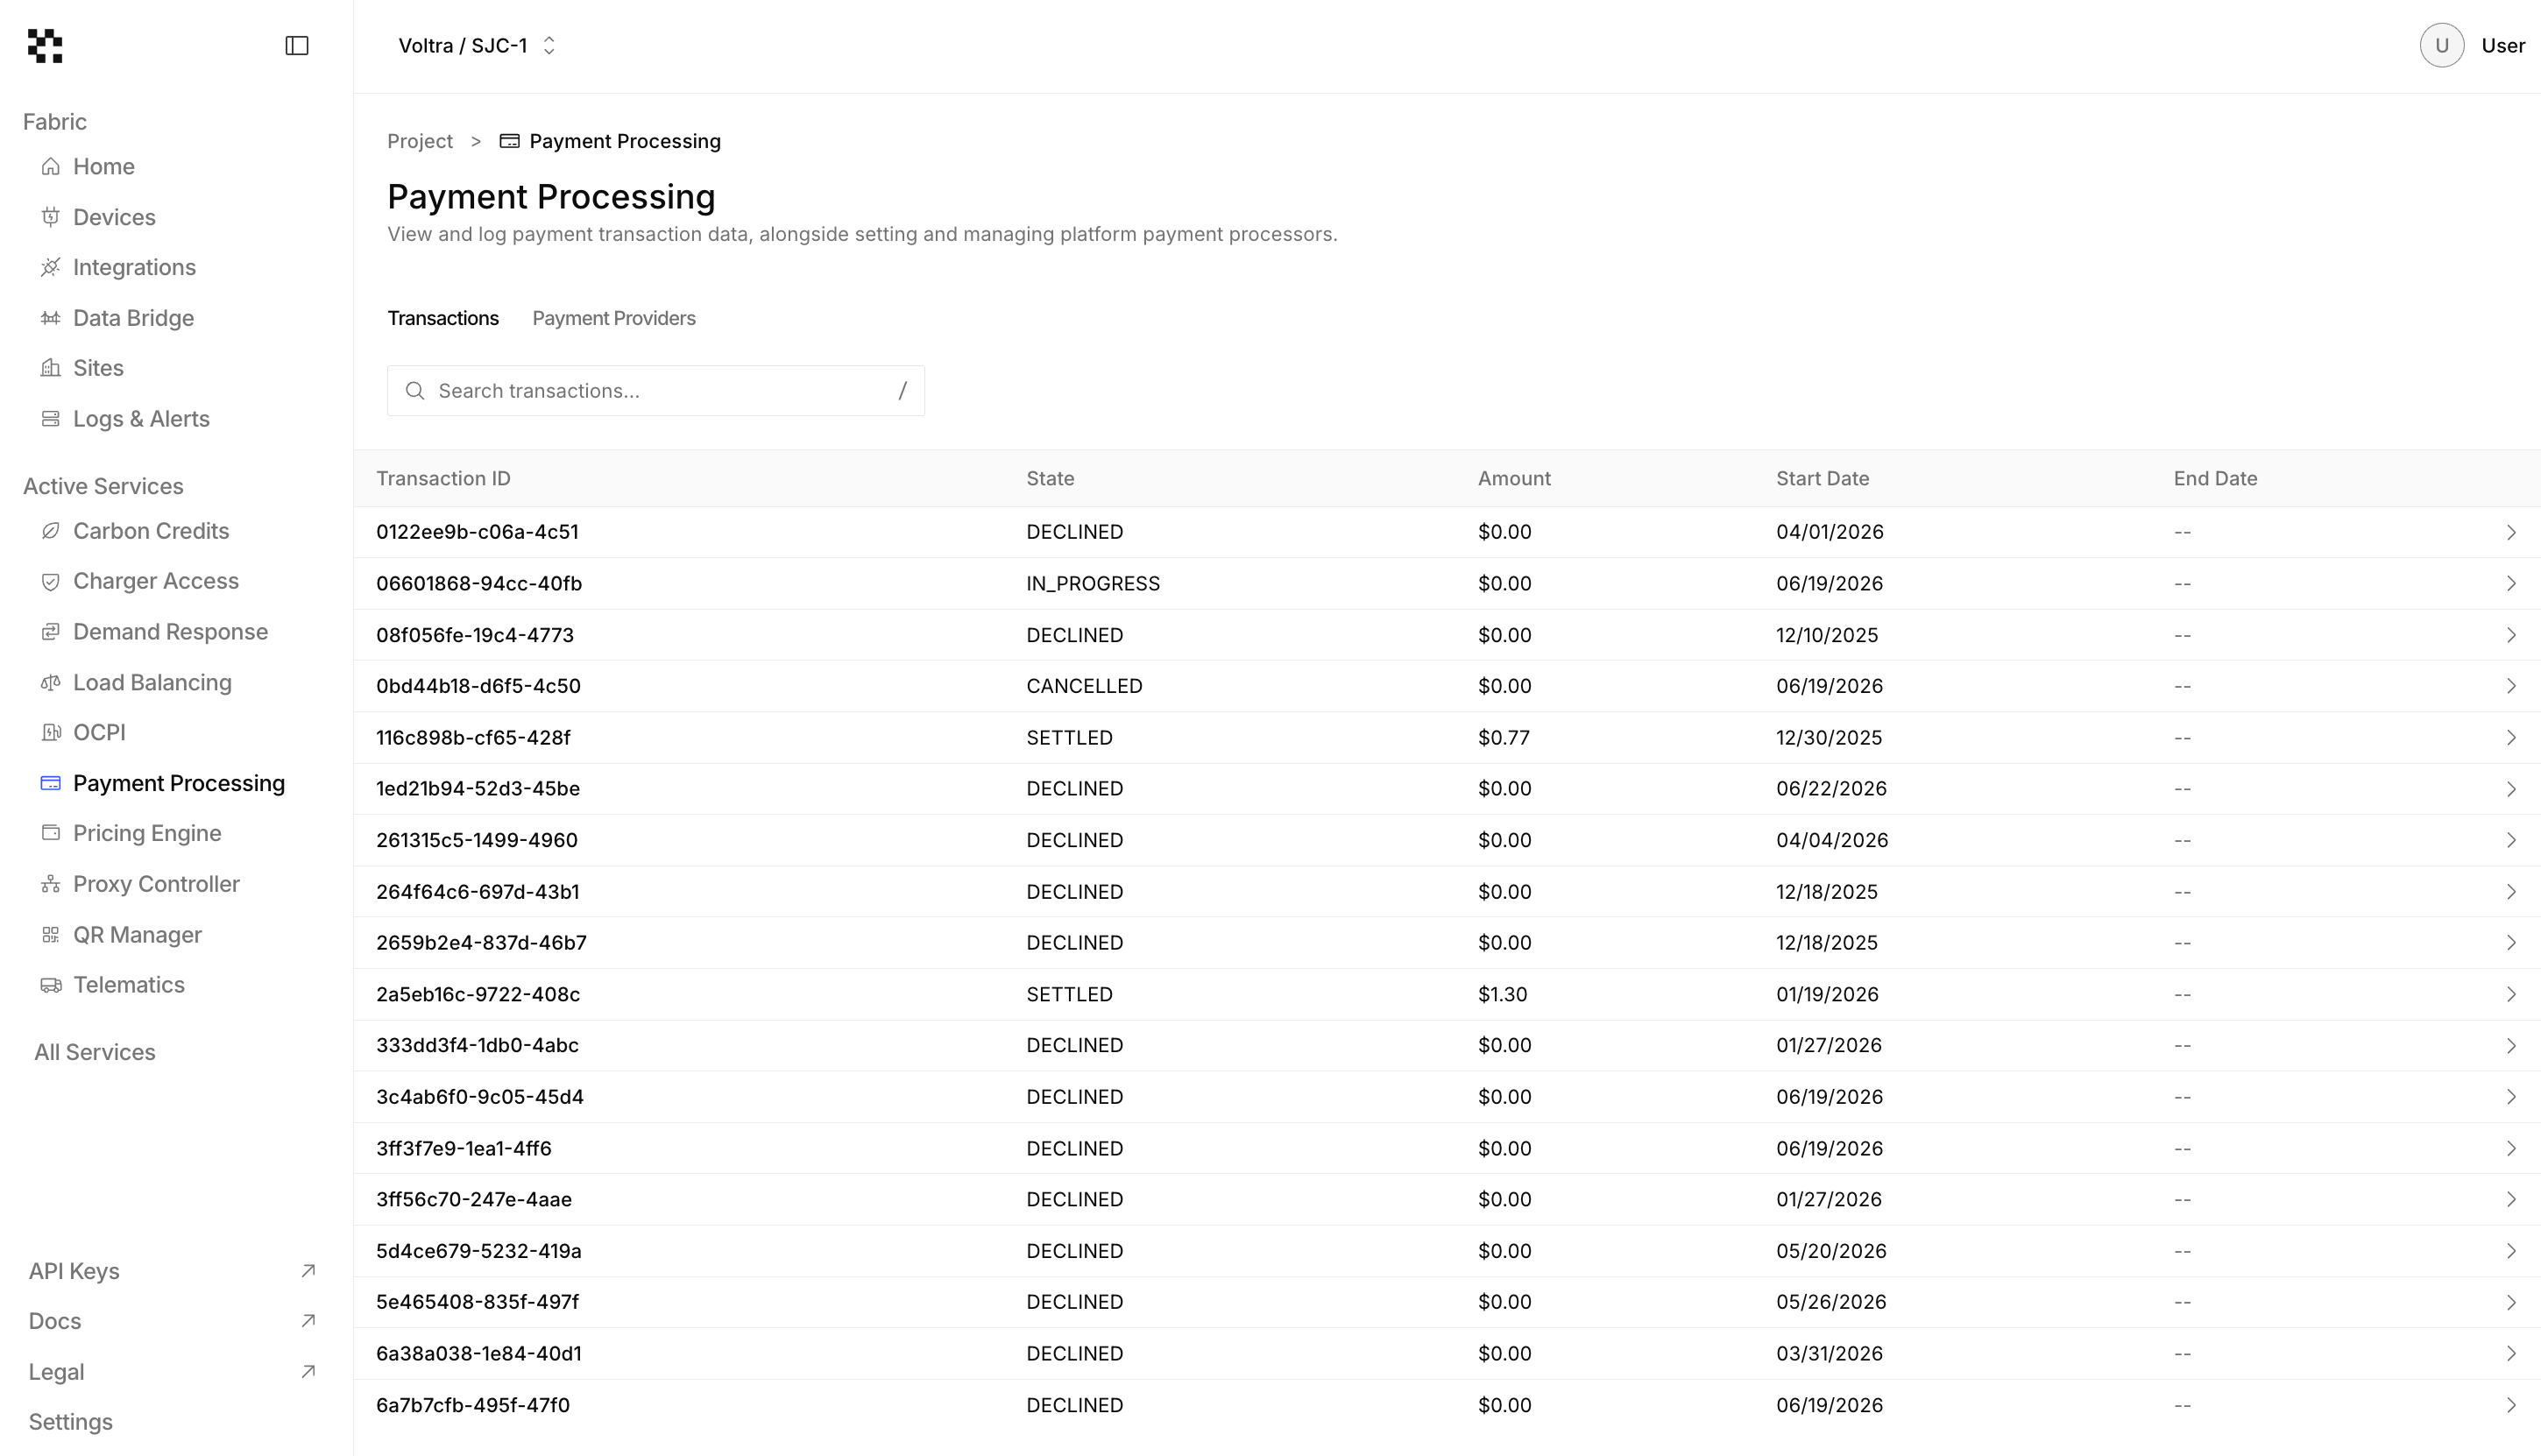Click the Charger Access shield icon
Viewport: 2541px width, 1456px height.
pyautogui.click(x=51, y=581)
